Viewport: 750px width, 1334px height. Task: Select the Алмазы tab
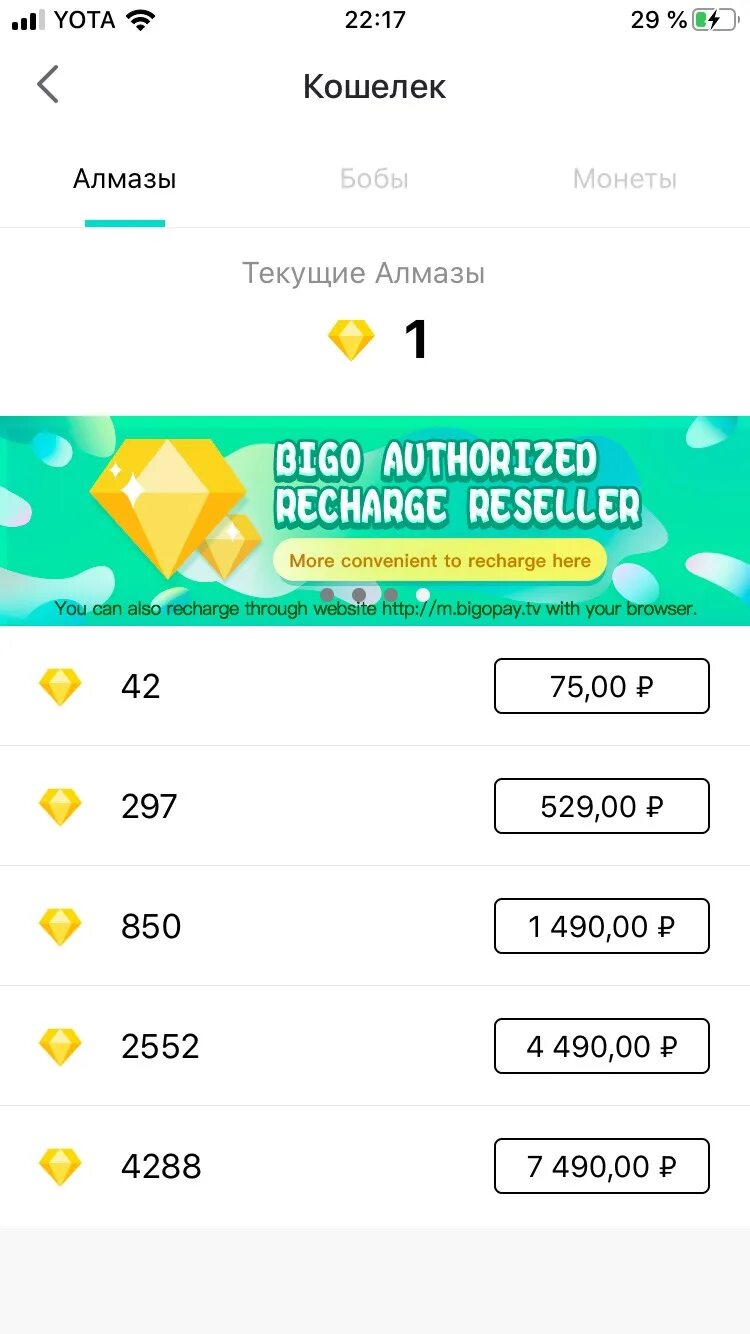click(125, 179)
